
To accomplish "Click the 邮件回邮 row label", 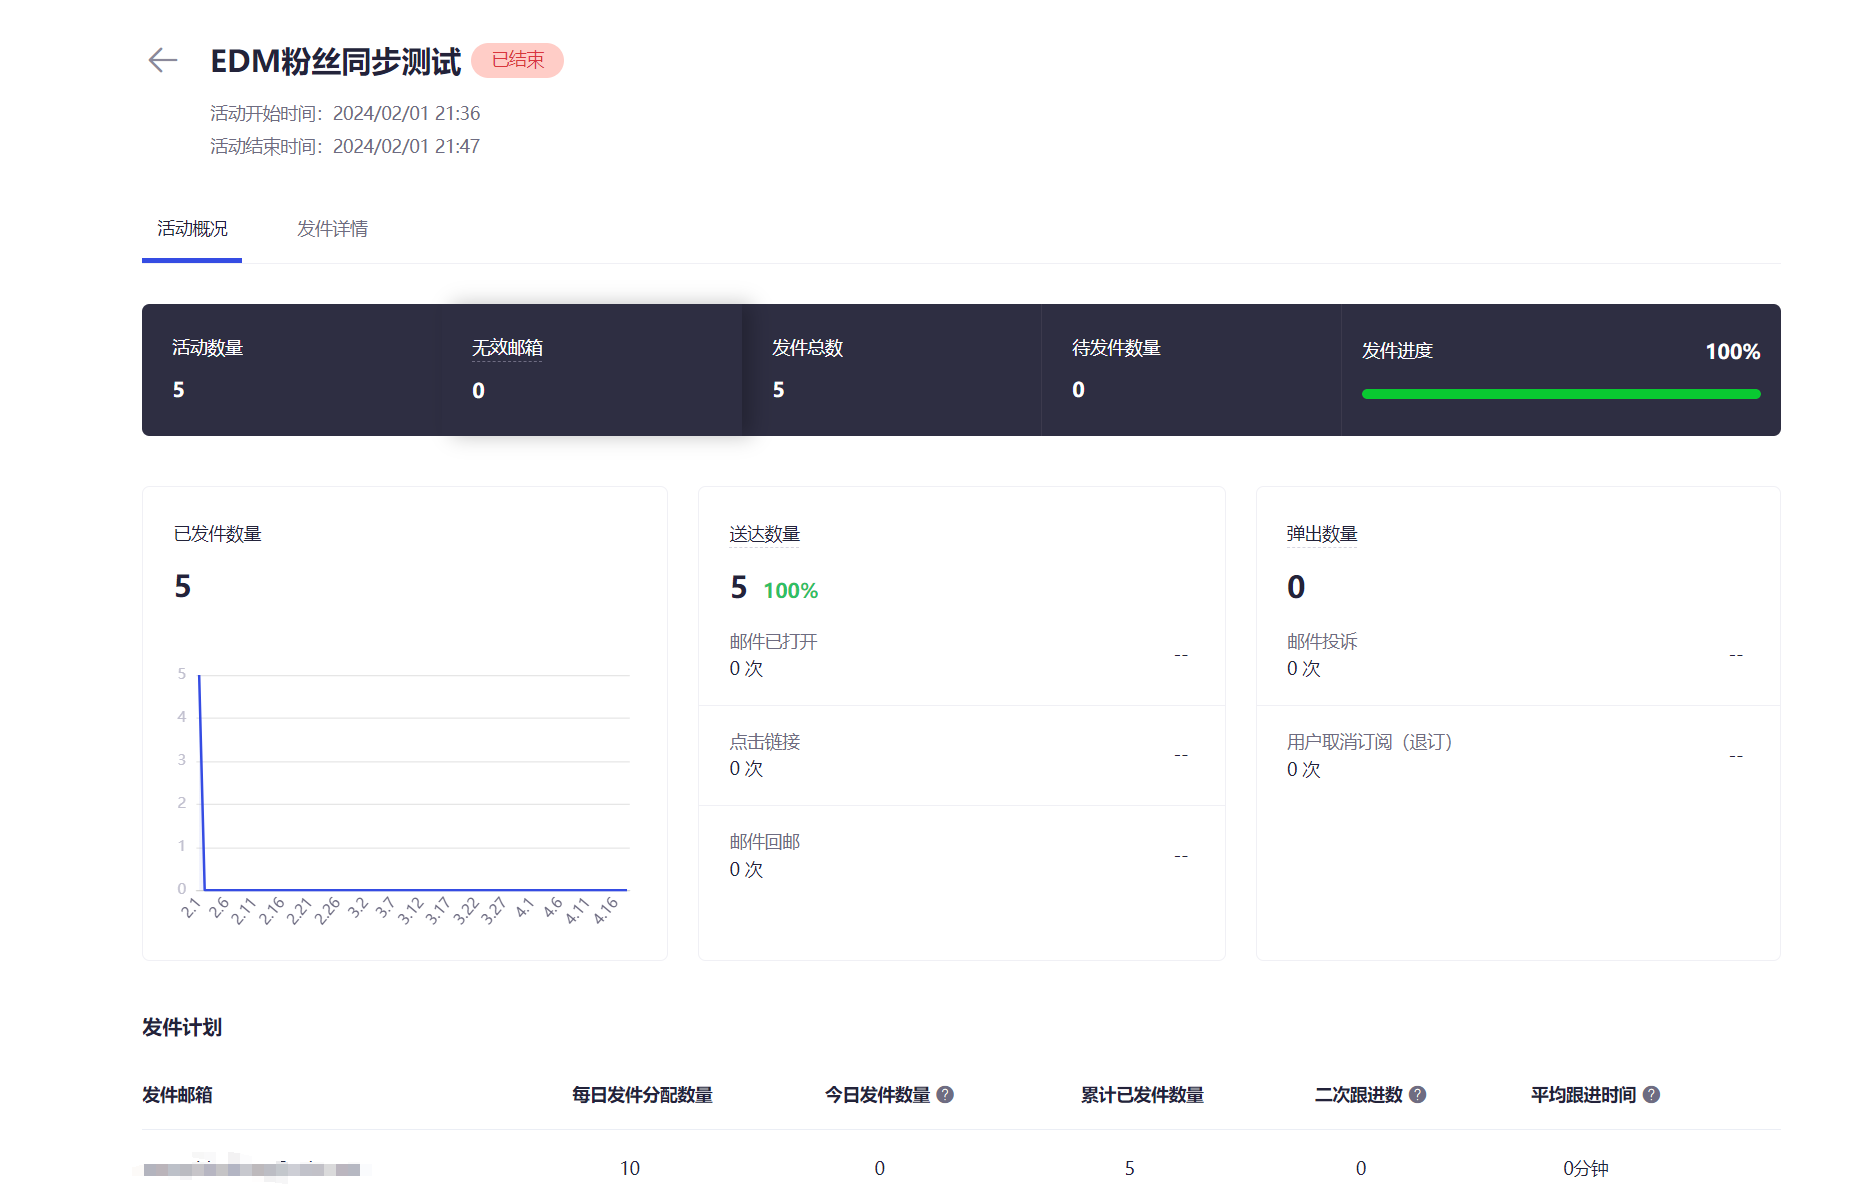I will pyautogui.click(x=765, y=842).
